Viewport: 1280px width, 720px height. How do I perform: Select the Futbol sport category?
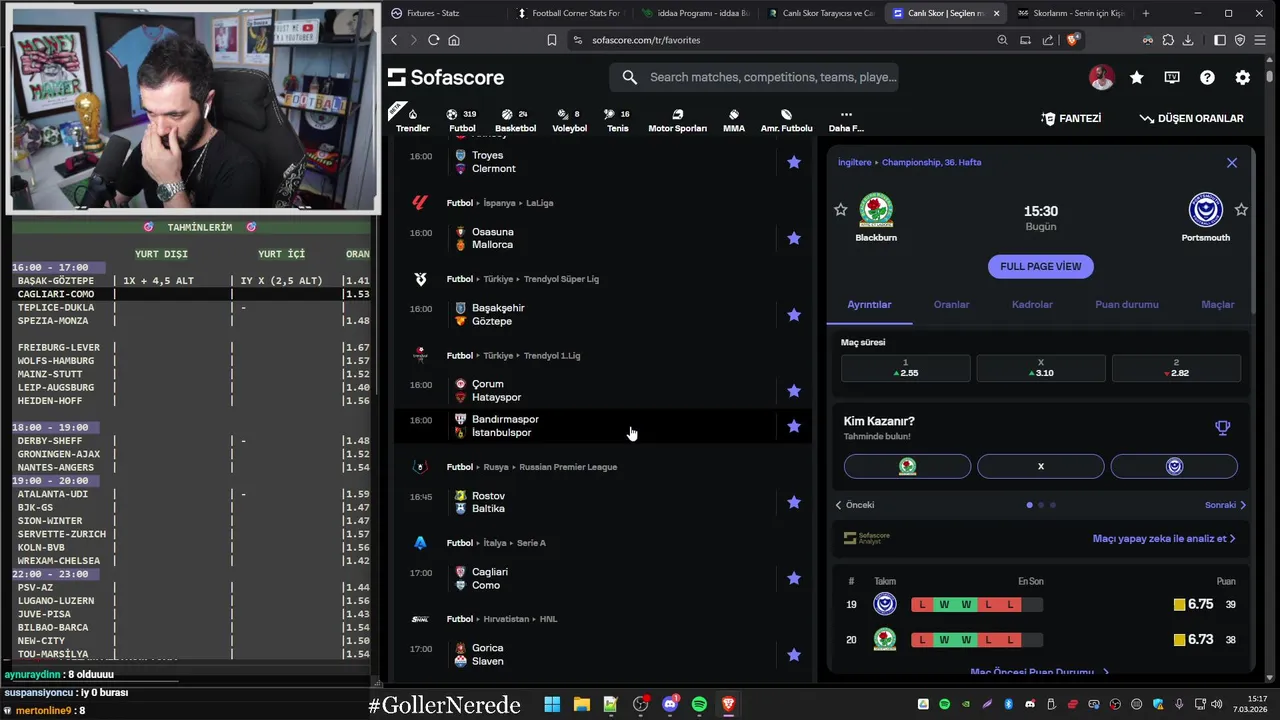(x=462, y=120)
